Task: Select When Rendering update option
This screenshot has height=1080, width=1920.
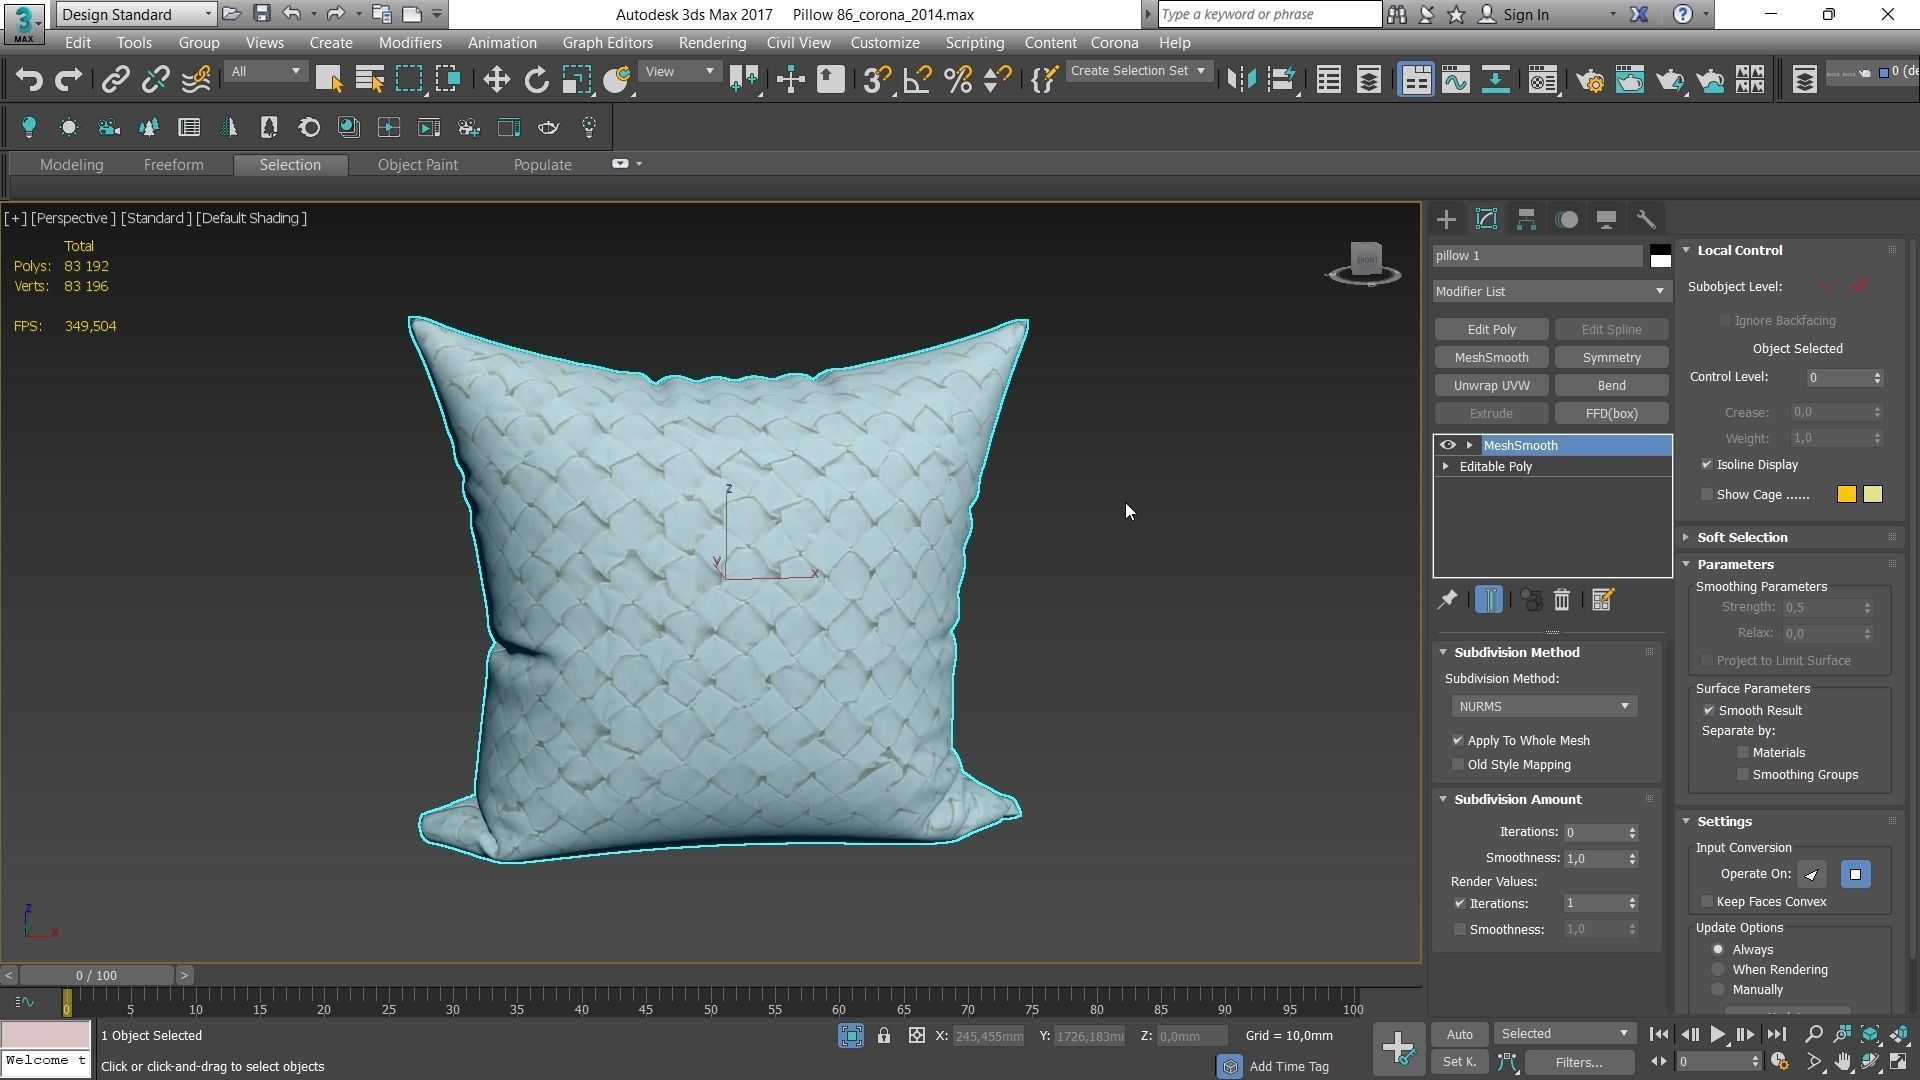Action: pyautogui.click(x=1718, y=970)
